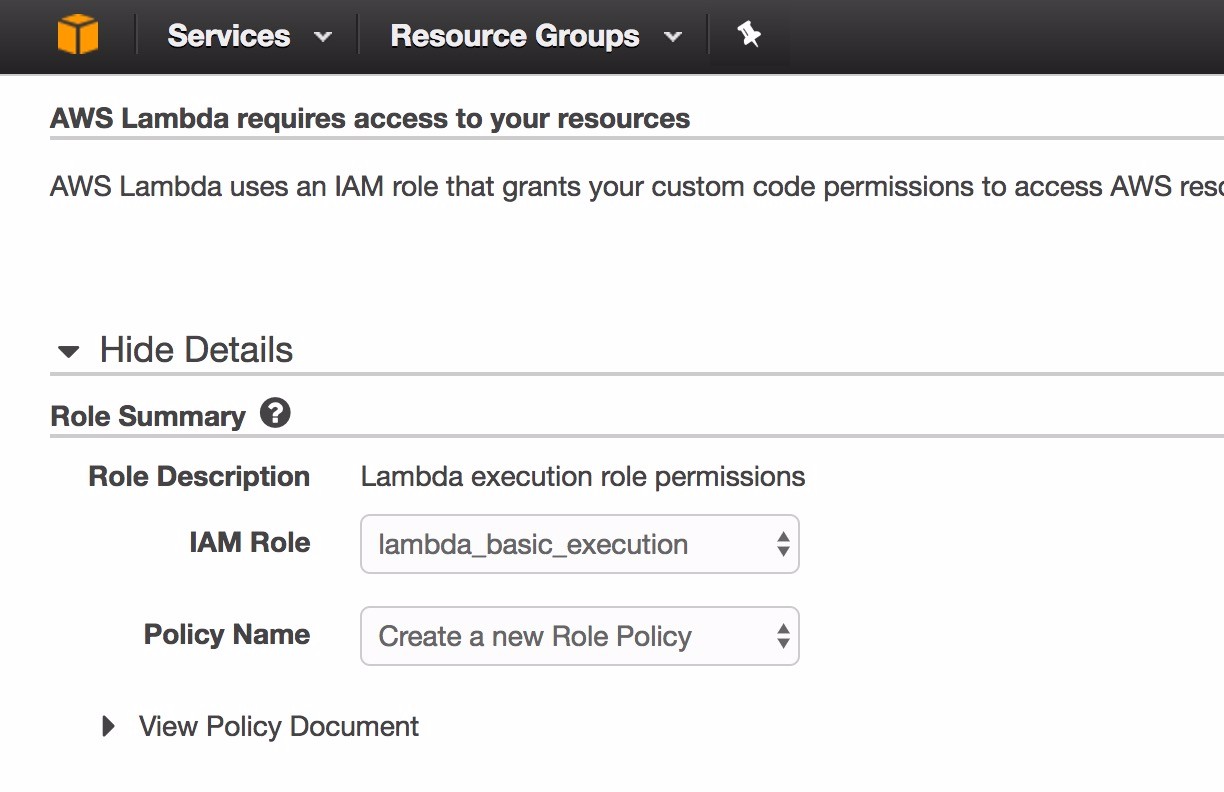This screenshot has width=1224, height=792.
Task: Click the pin shortcut icon in navbar
Action: [x=748, y=36]
